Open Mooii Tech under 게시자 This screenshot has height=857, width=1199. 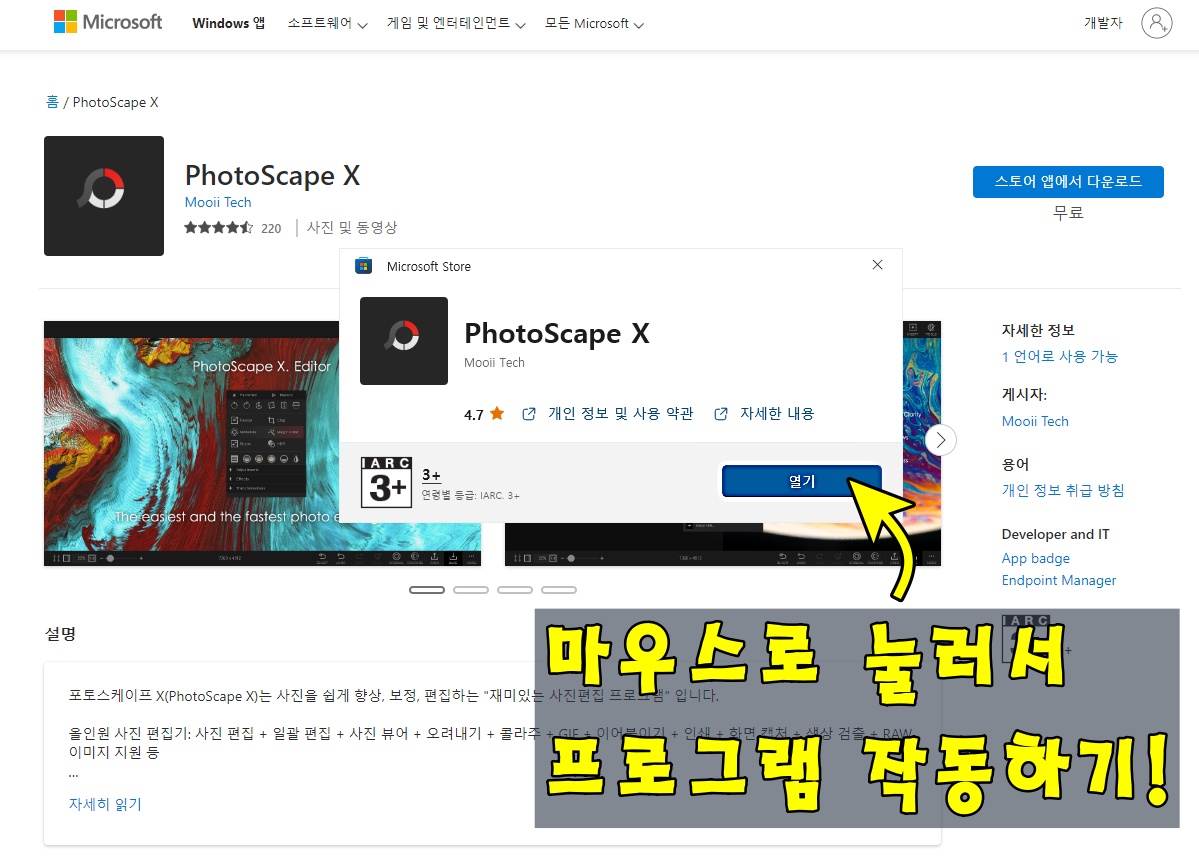(1035, 421)
